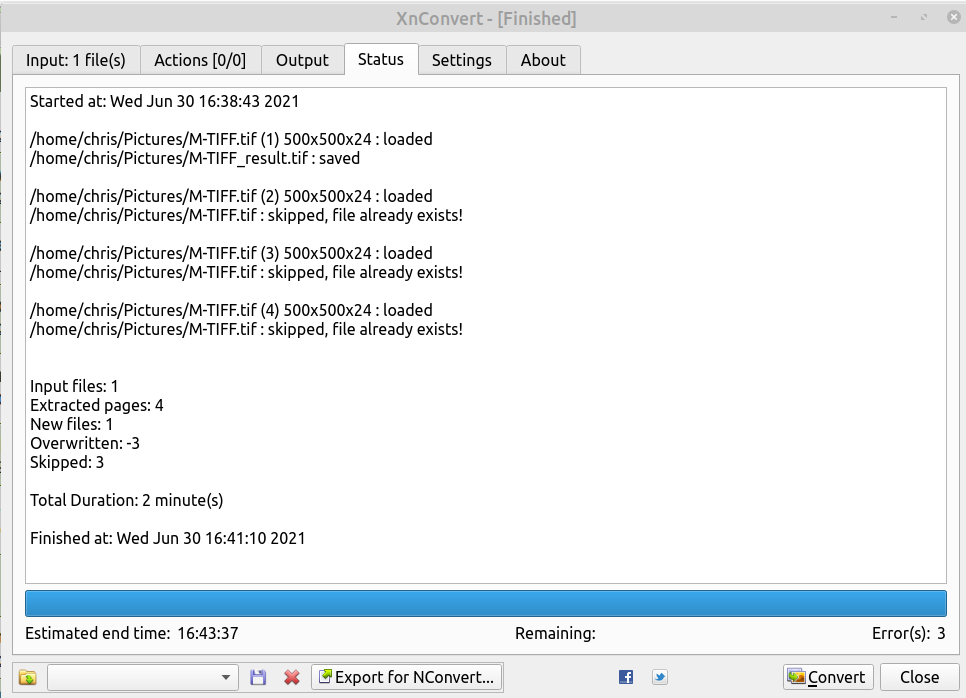The image size is (966, 698).
Task: Click the 'M-TIFF.tif (2) 500x500x24 : loaded' line
Action: [231, 197]
